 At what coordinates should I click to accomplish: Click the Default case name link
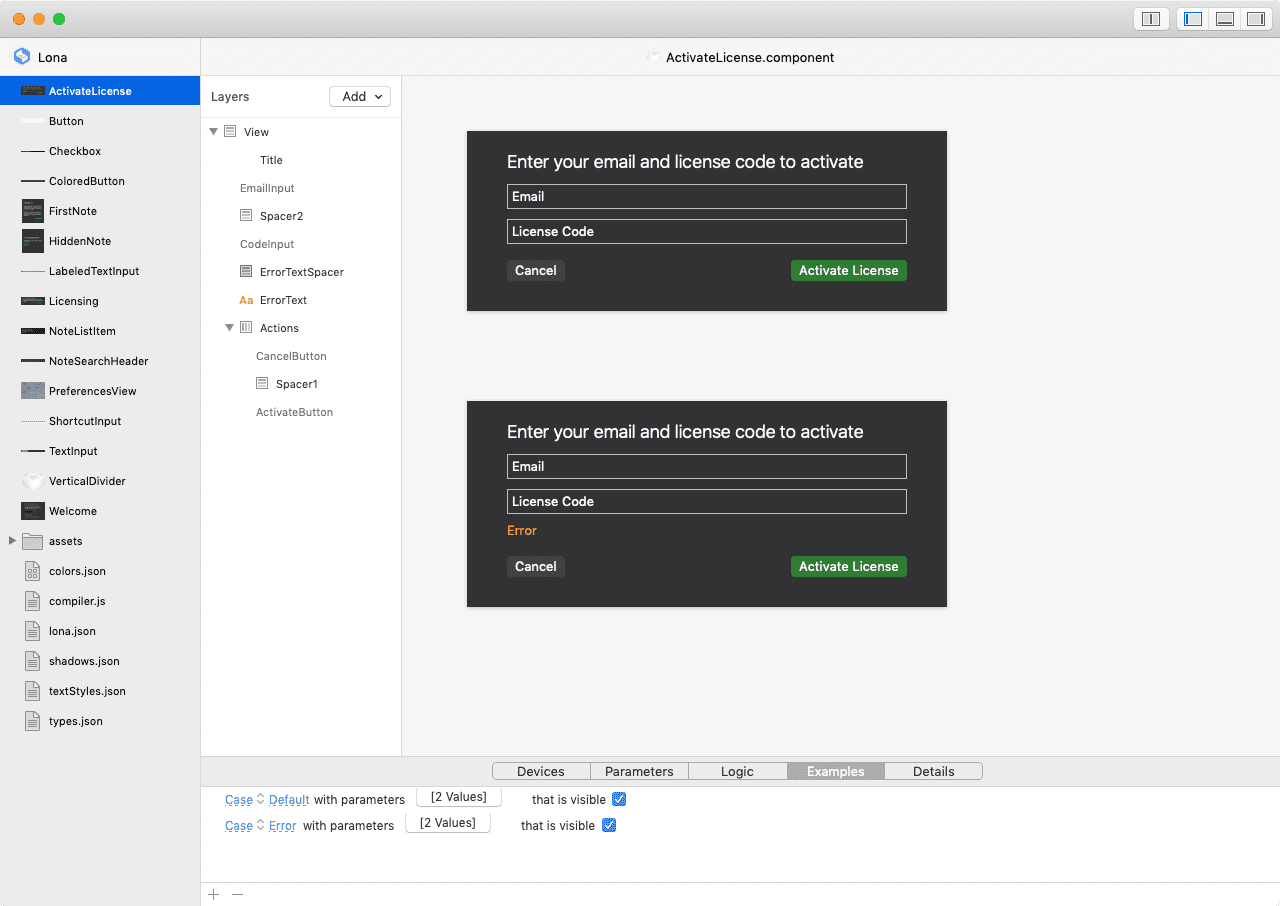point(289,800)
